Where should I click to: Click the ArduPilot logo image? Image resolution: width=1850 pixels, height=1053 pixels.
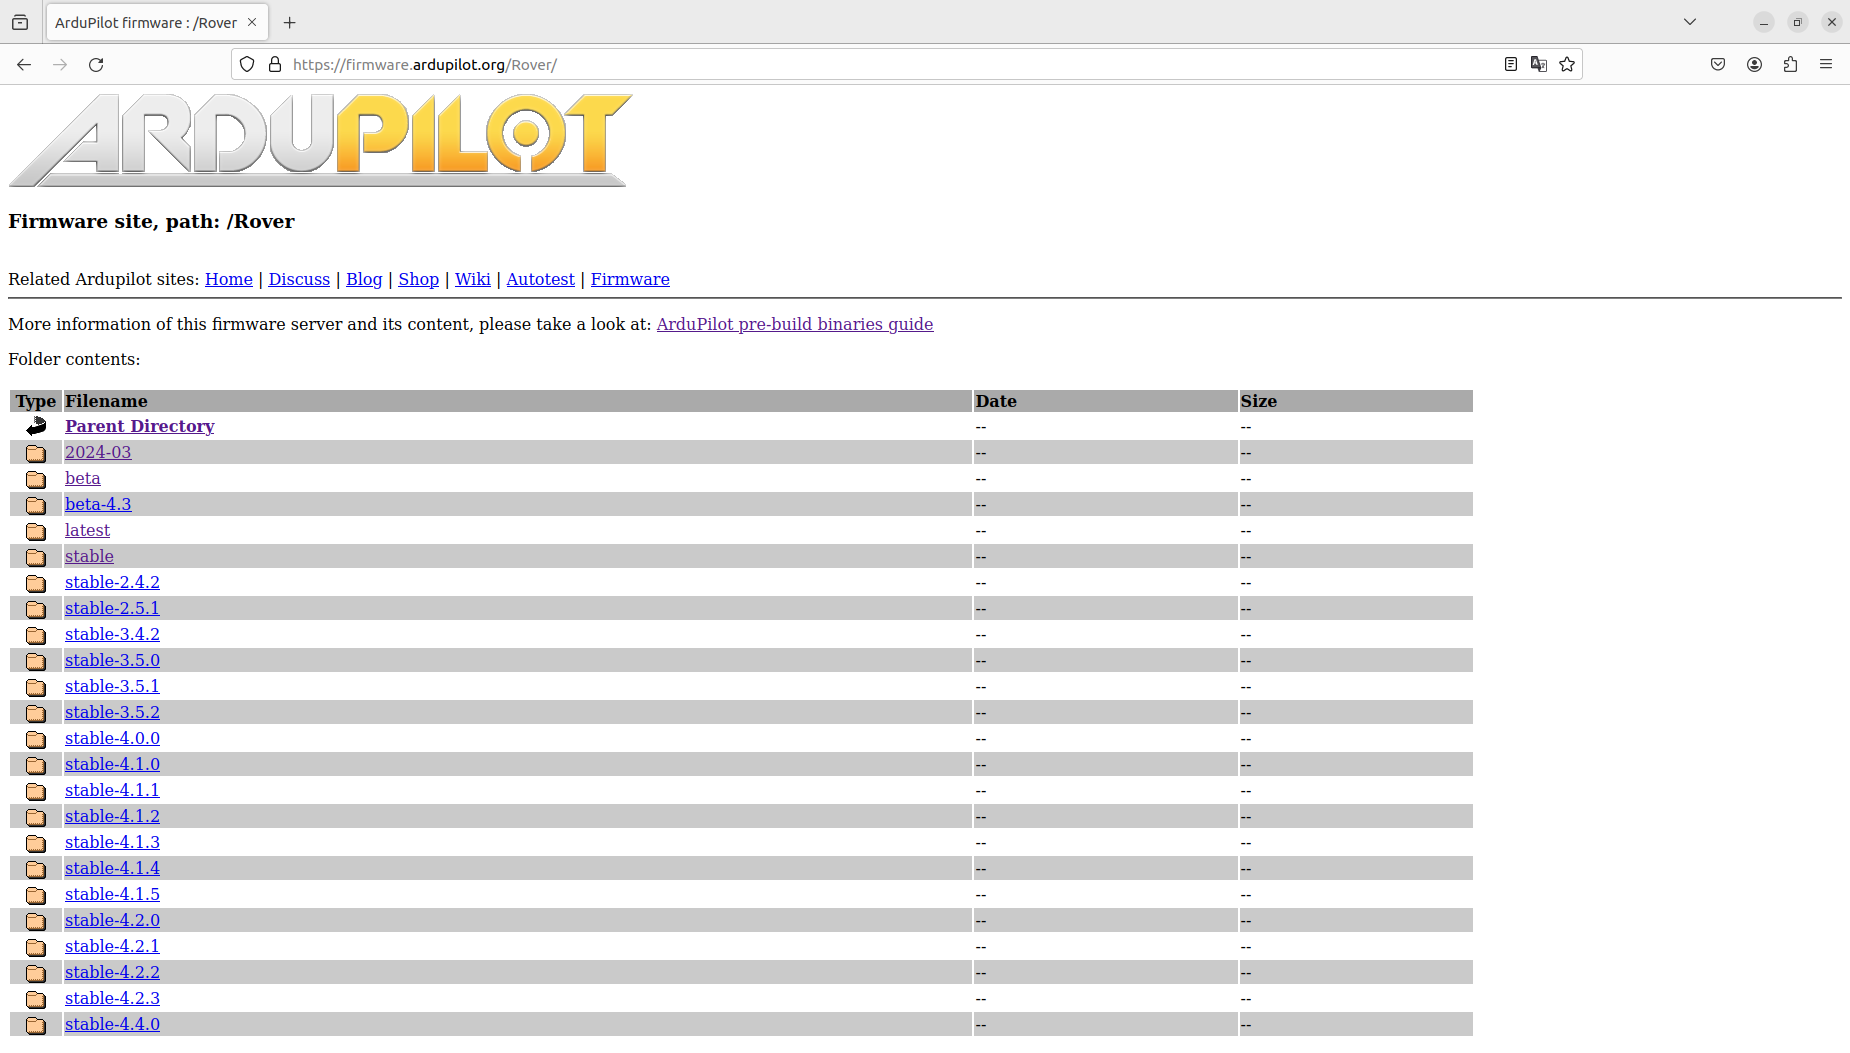(320, 140)
